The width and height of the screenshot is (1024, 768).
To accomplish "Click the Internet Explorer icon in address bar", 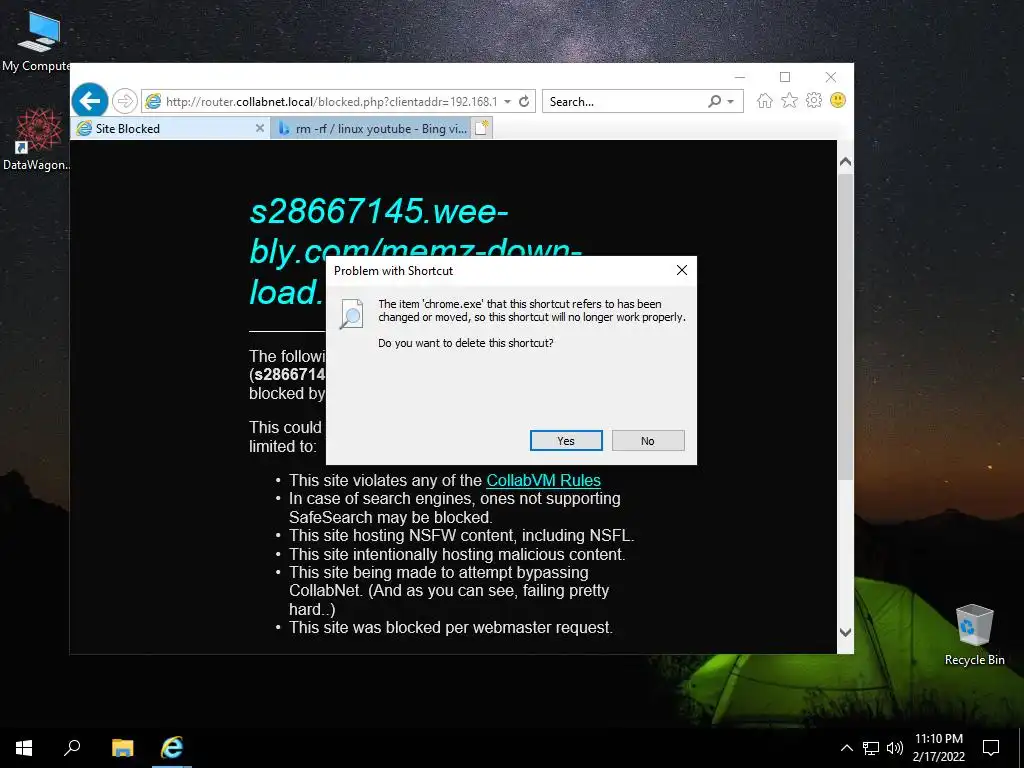I will click(x=153, y=101).
